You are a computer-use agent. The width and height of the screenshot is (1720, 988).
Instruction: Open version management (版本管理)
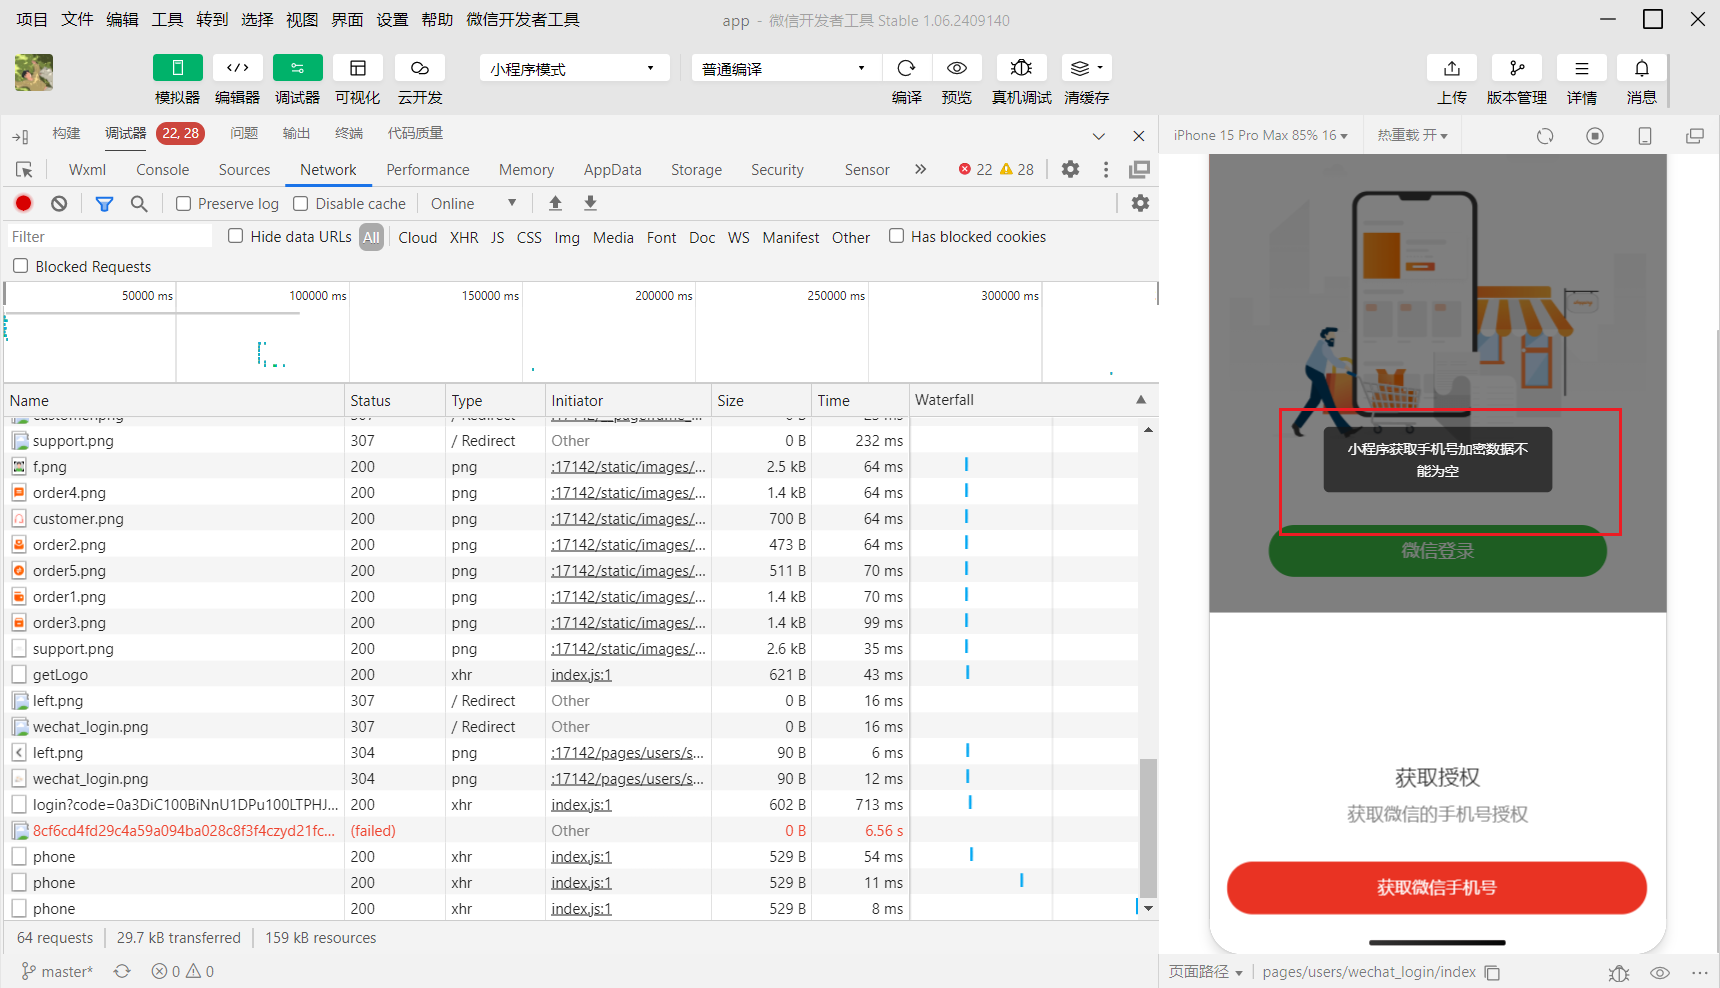coord(1517,68)
